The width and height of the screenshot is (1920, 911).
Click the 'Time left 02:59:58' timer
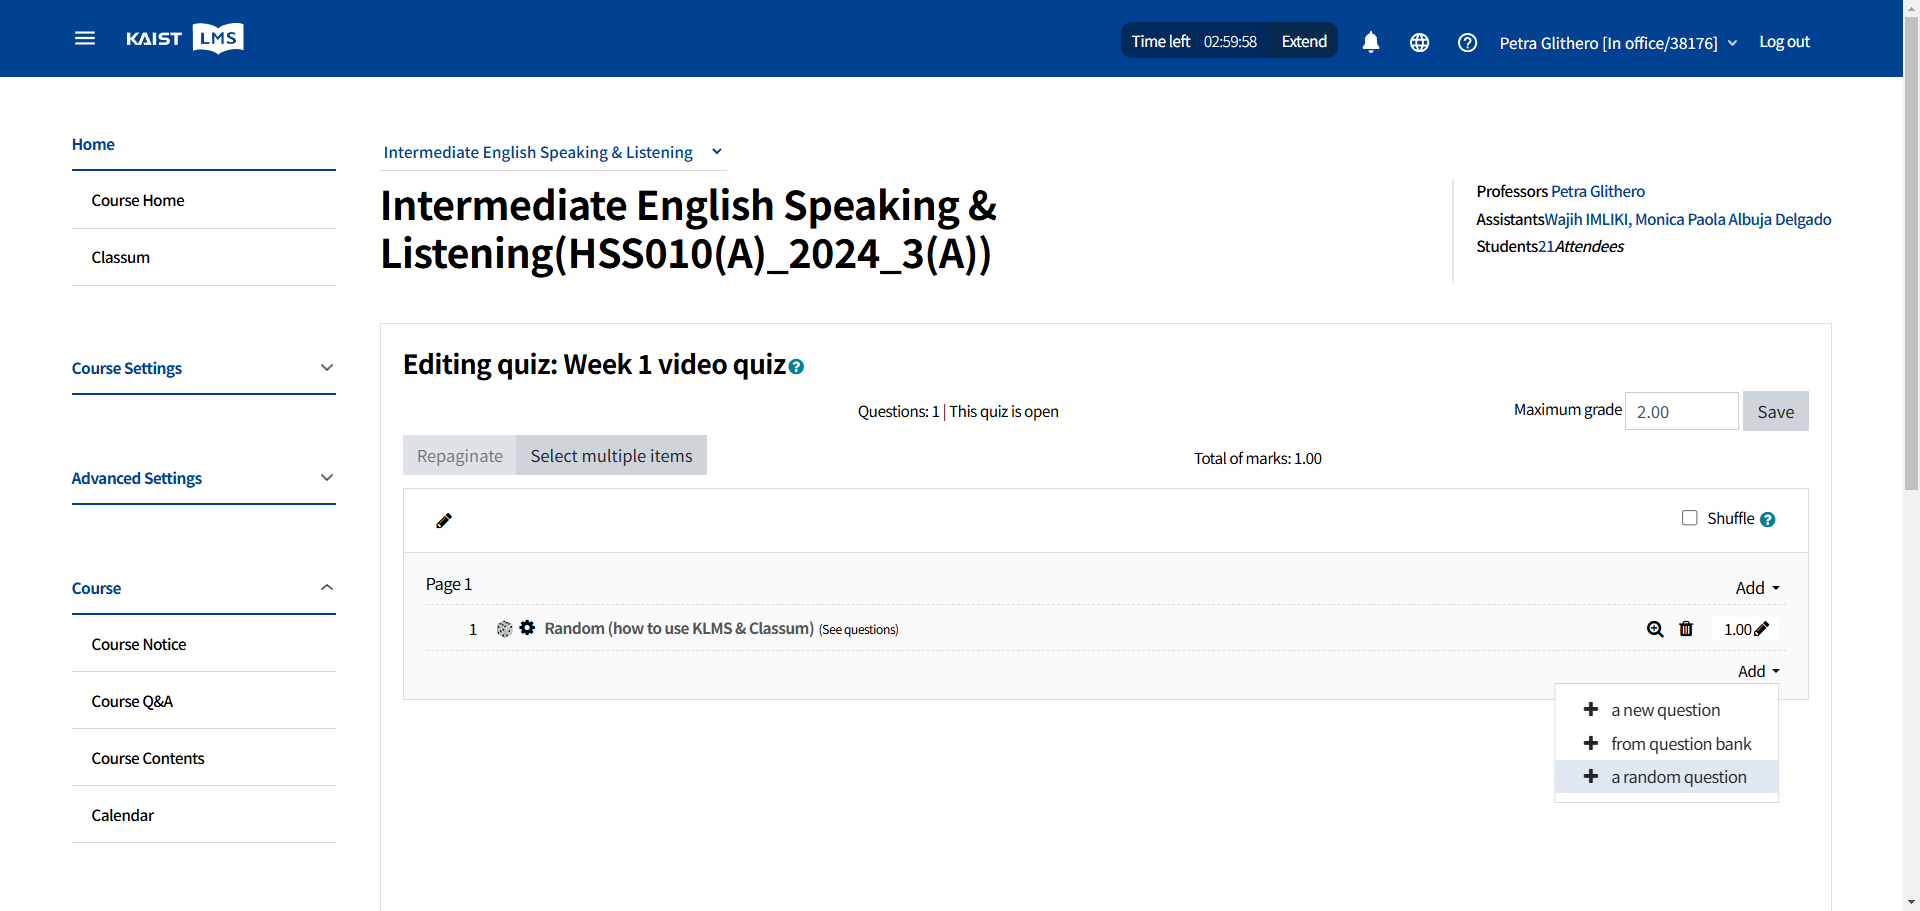[1194, 41]
